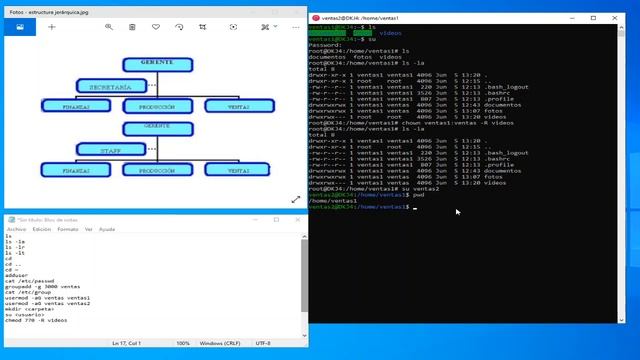
Task: Rotate the image using the rotate icon
Action: pyautogui.click(x=179, y=27)
